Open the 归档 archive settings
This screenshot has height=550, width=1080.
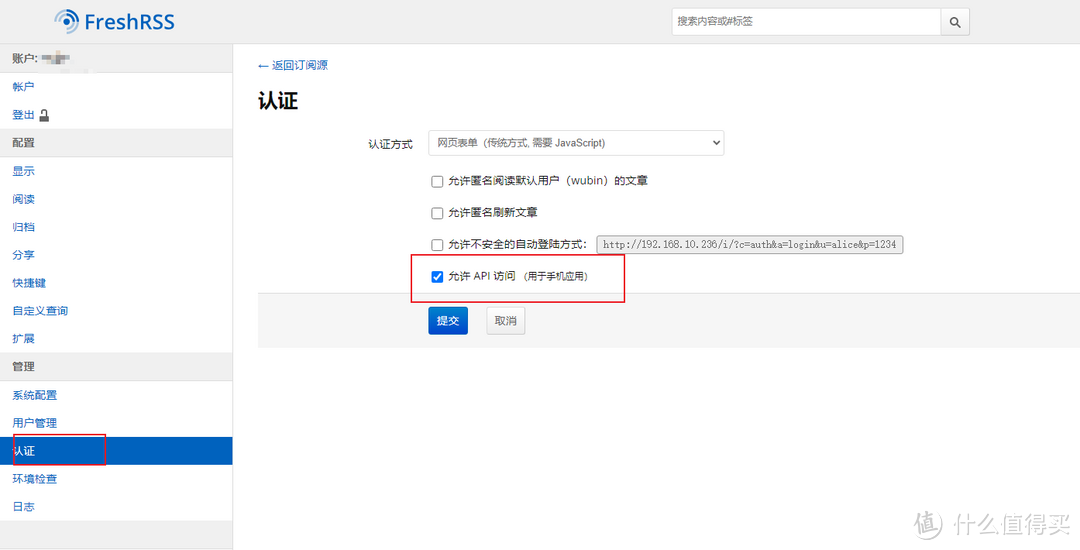coord(23,227)
